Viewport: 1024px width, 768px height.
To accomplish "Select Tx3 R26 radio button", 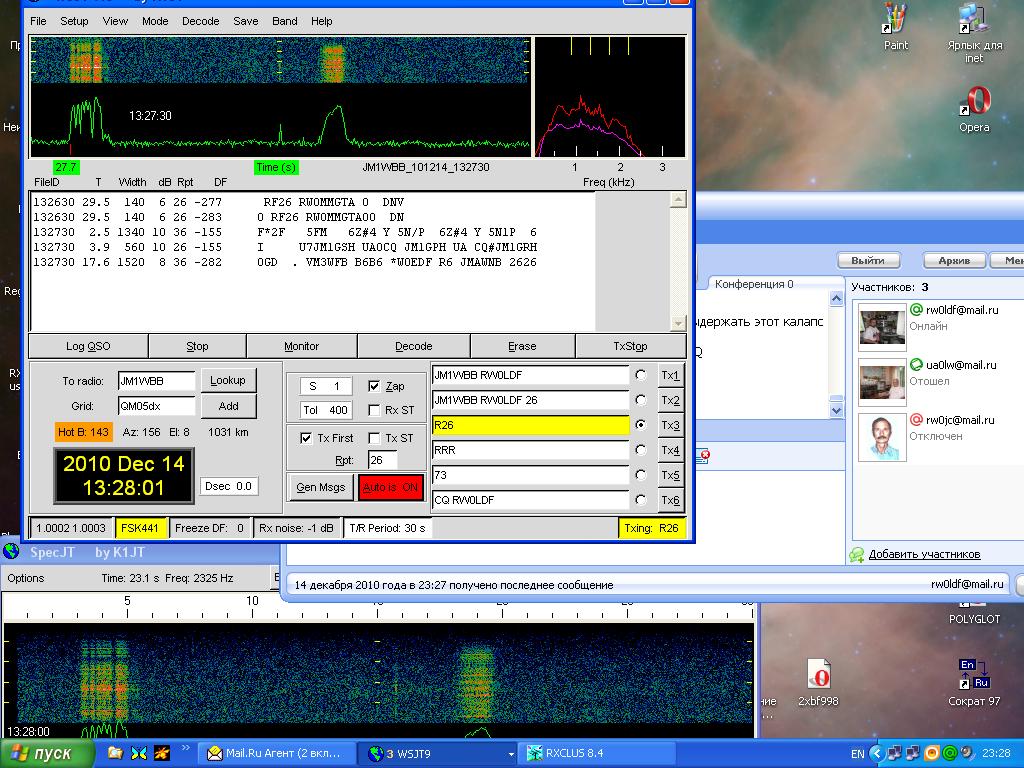I will pos(641,424).
